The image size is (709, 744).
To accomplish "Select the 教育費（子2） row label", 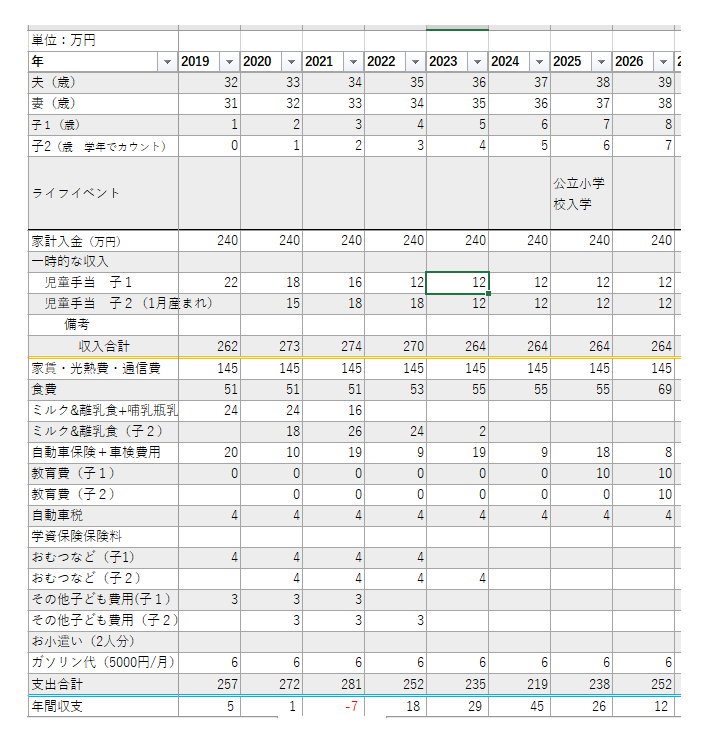I will point(103,494).
